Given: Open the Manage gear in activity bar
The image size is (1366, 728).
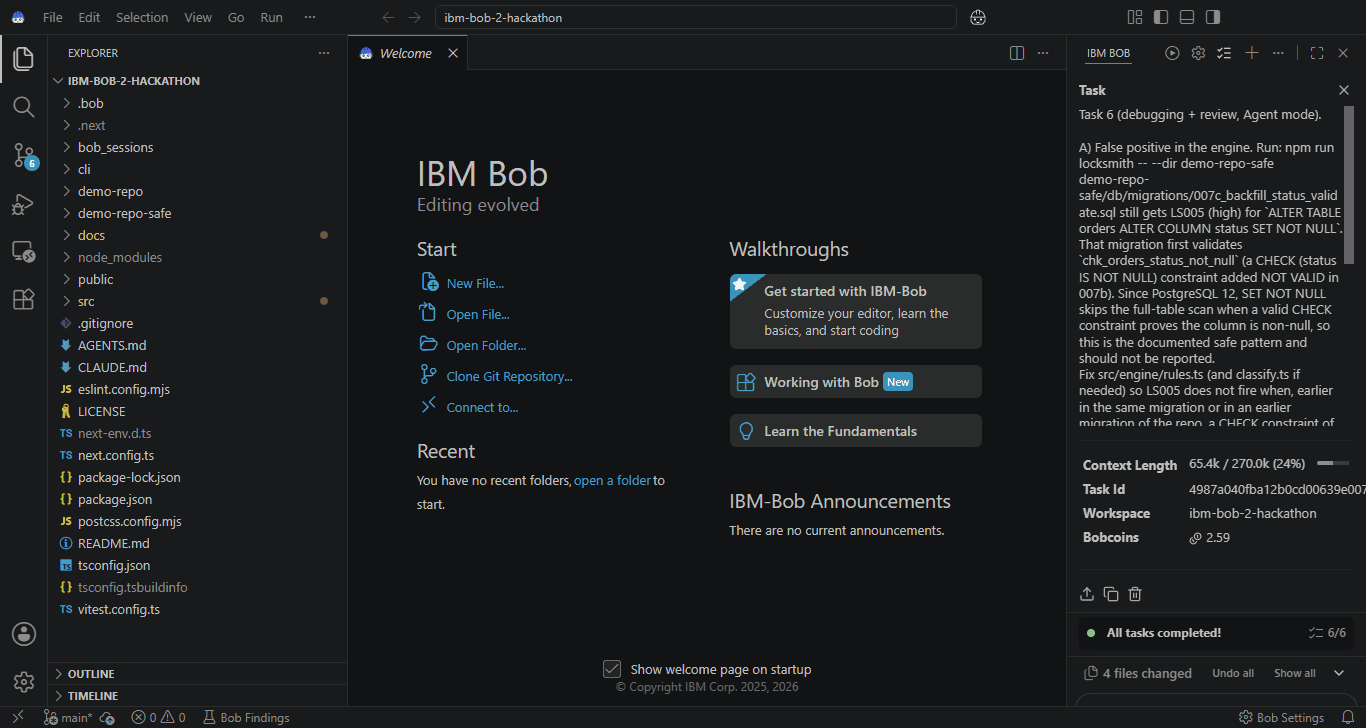Looking at the screenshot, I should click(x=23, y=682).
